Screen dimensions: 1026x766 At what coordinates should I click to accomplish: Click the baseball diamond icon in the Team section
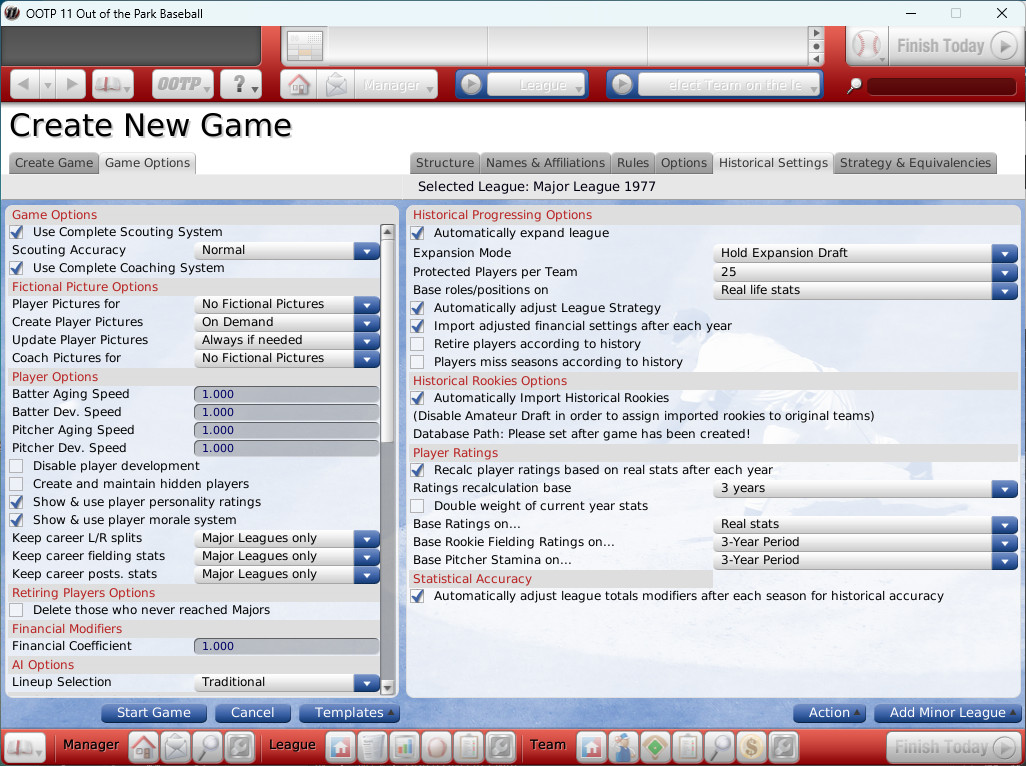pos(656,746)
